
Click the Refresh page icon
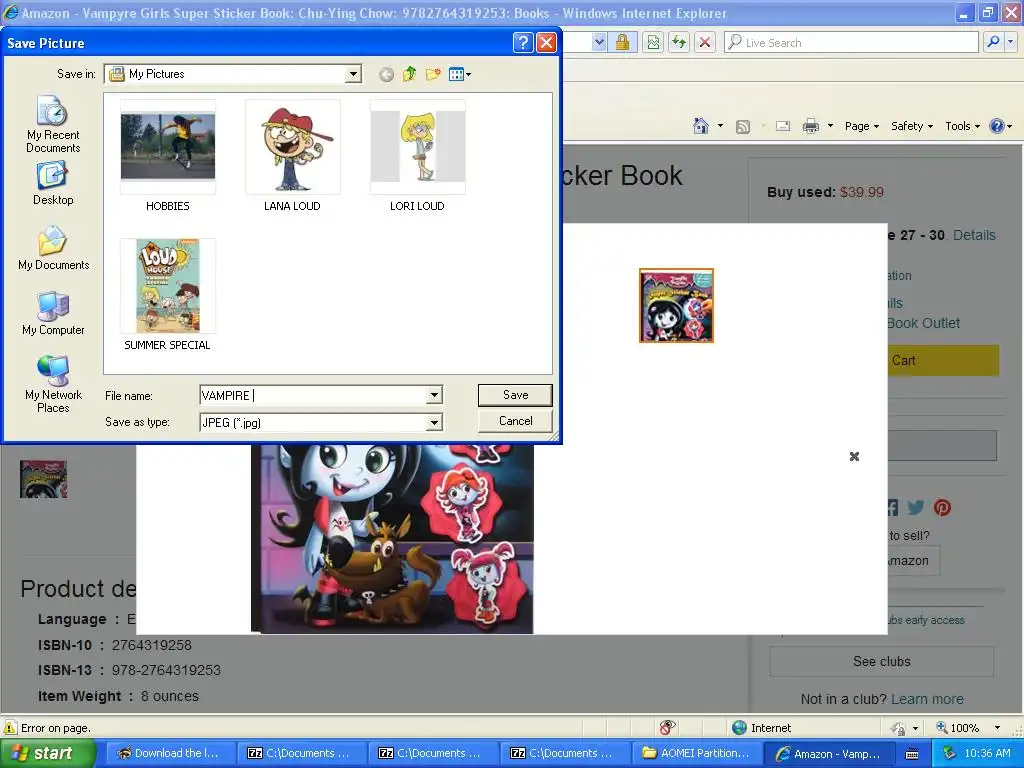(x=679, y=42)
